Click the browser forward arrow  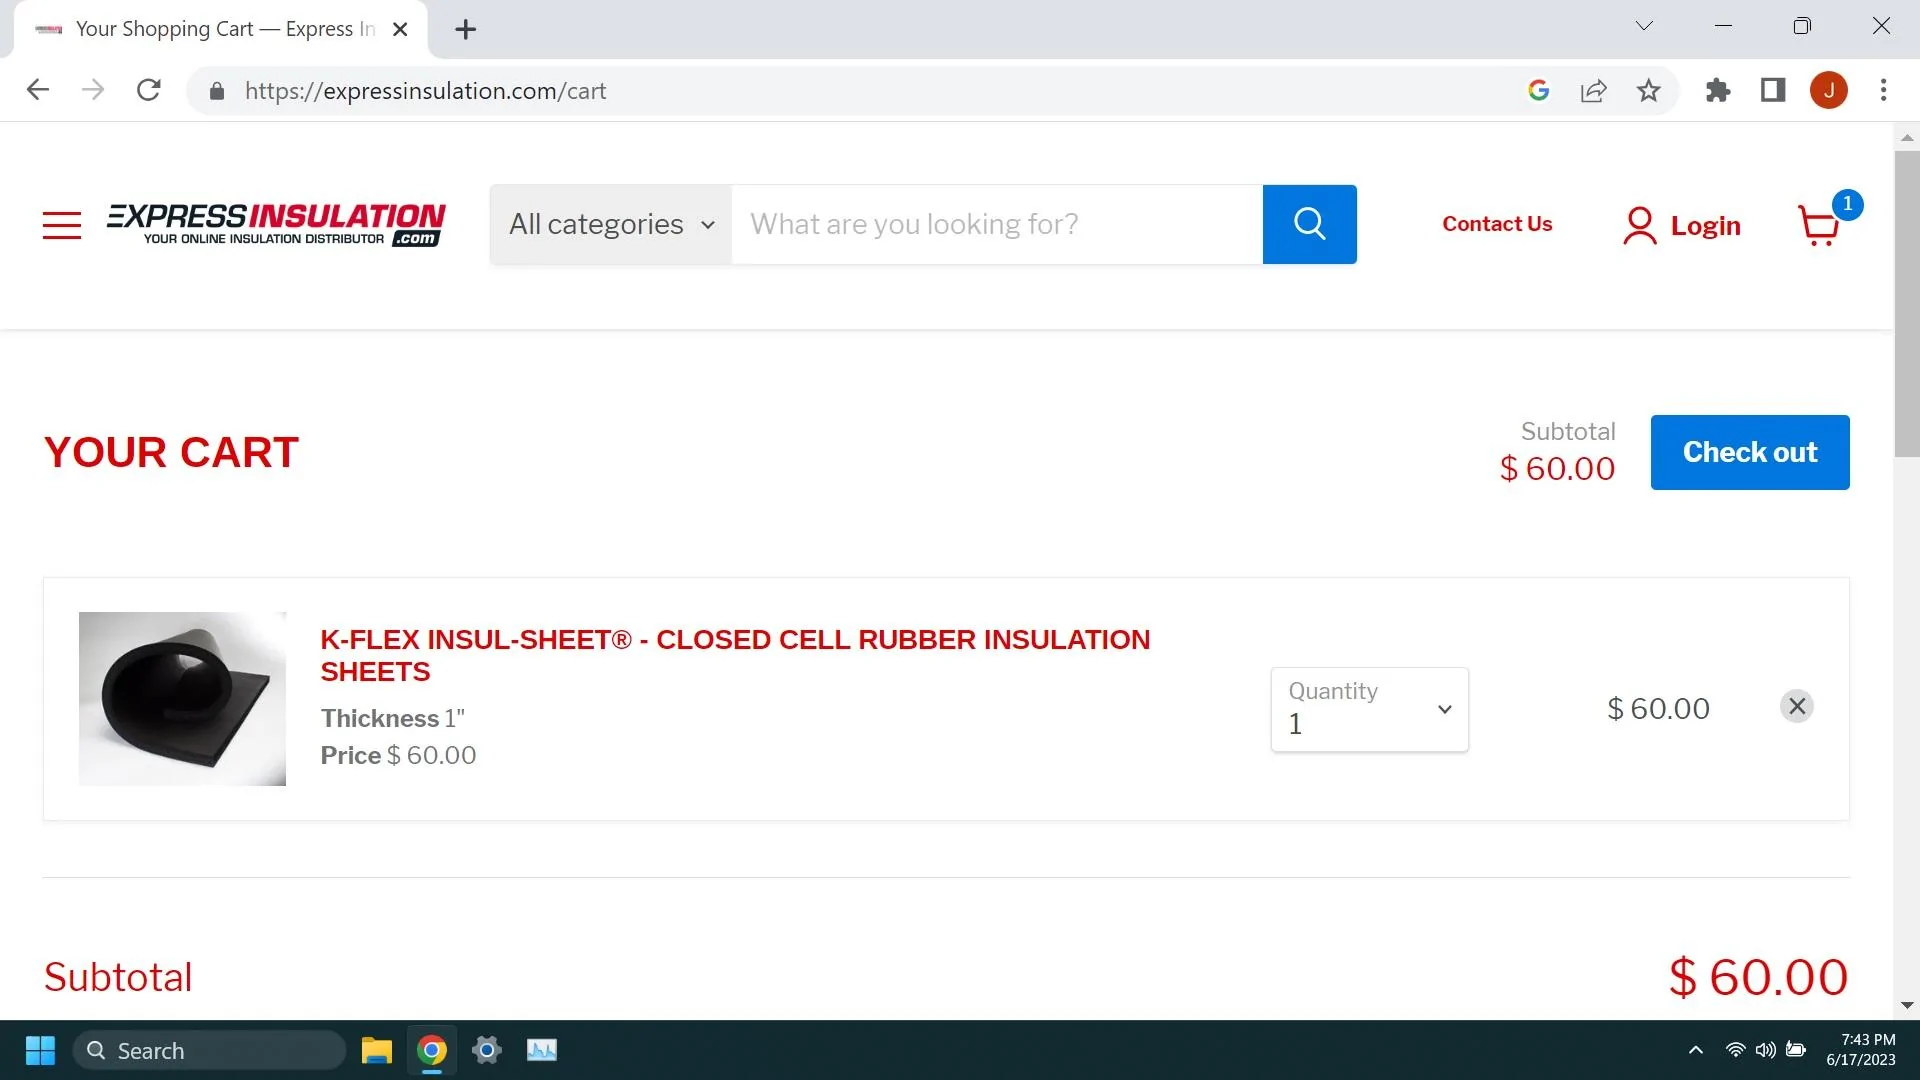pos(93,90)
